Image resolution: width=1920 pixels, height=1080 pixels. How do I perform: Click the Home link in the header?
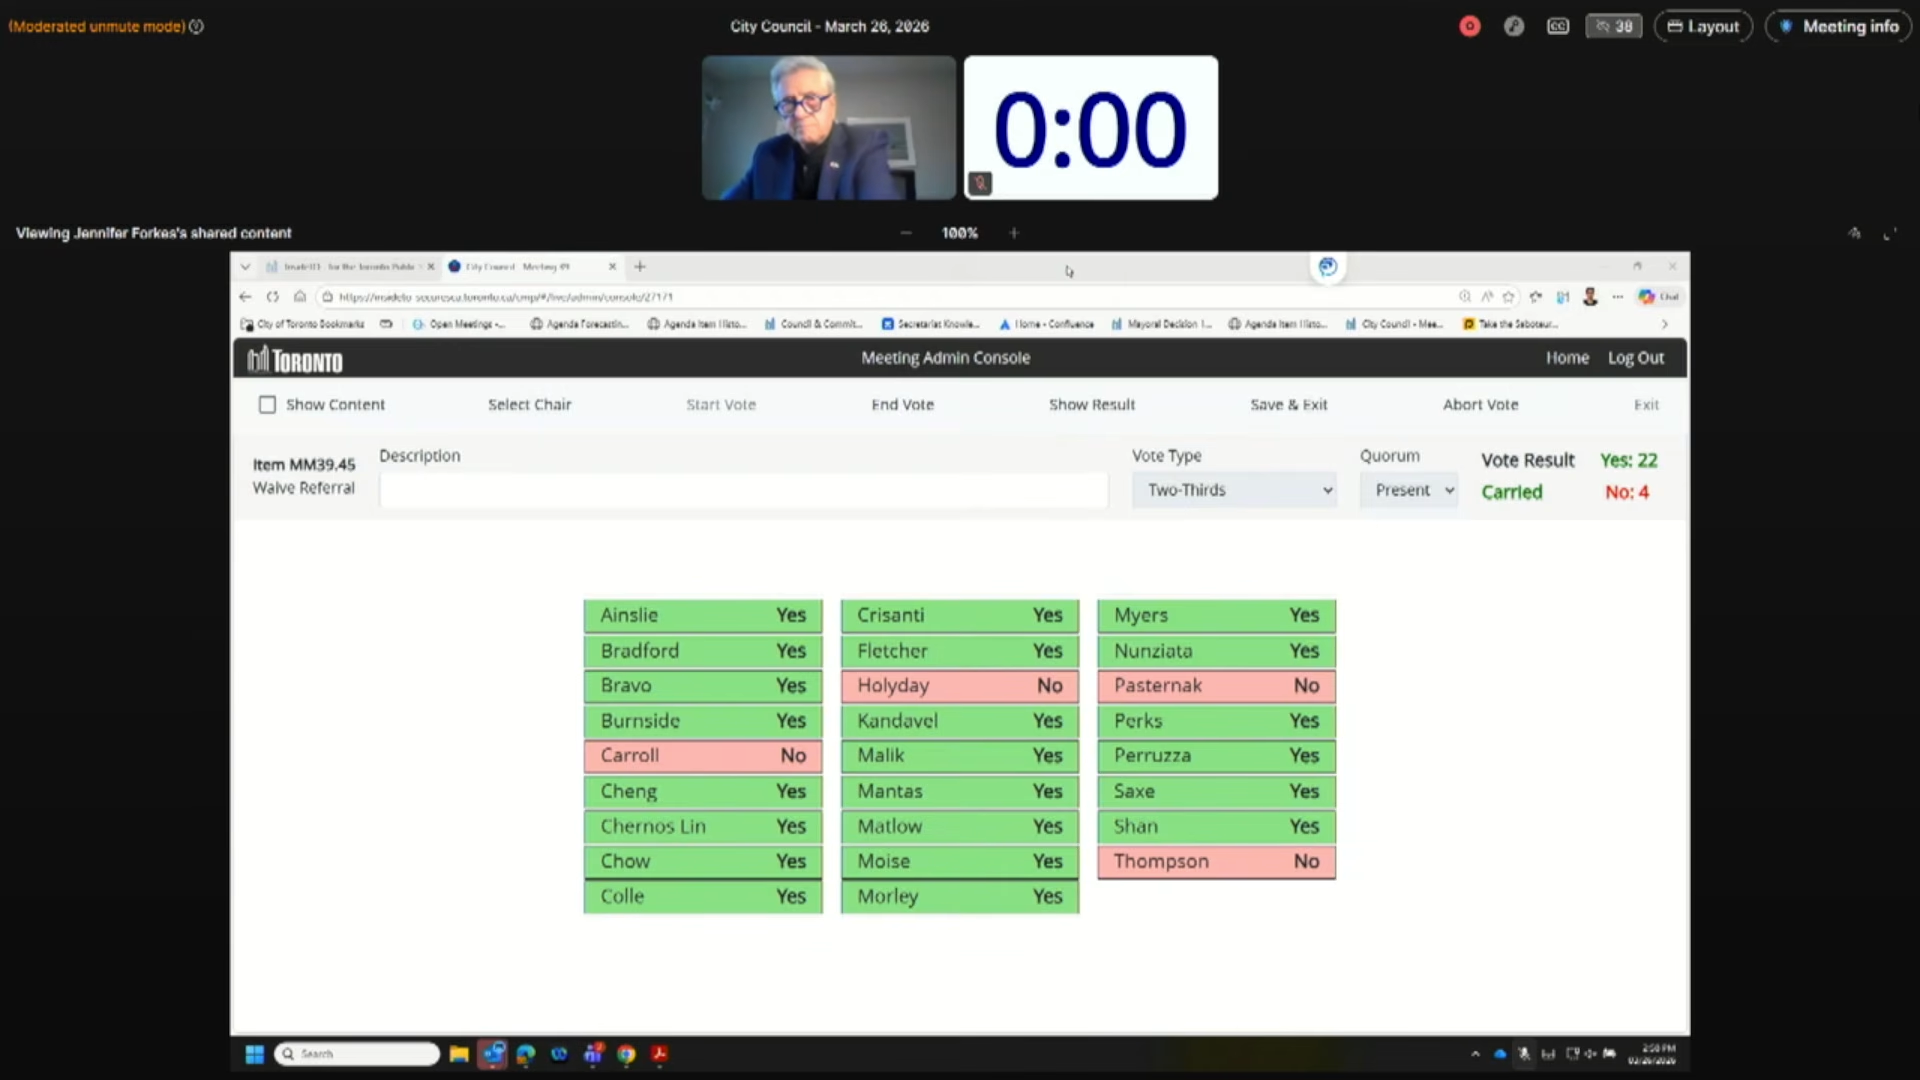tap(1567, 358)
